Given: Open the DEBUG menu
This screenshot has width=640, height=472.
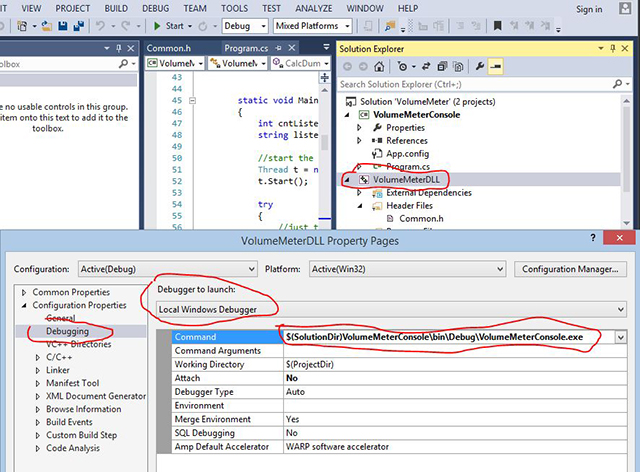Looking at the screenshot, I should coord(156,8).
